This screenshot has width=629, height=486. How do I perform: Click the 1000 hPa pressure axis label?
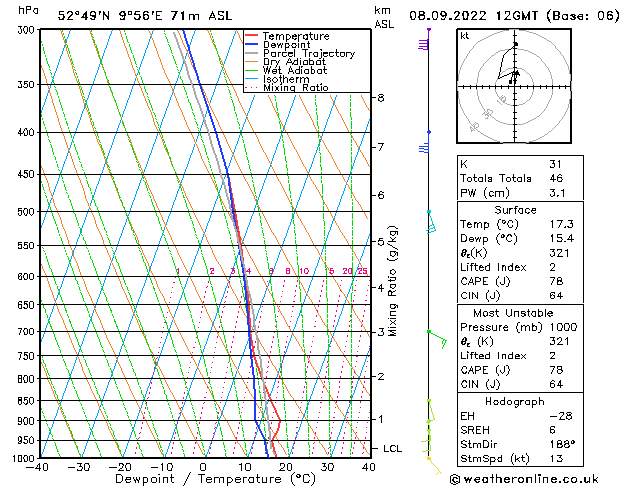26,458
